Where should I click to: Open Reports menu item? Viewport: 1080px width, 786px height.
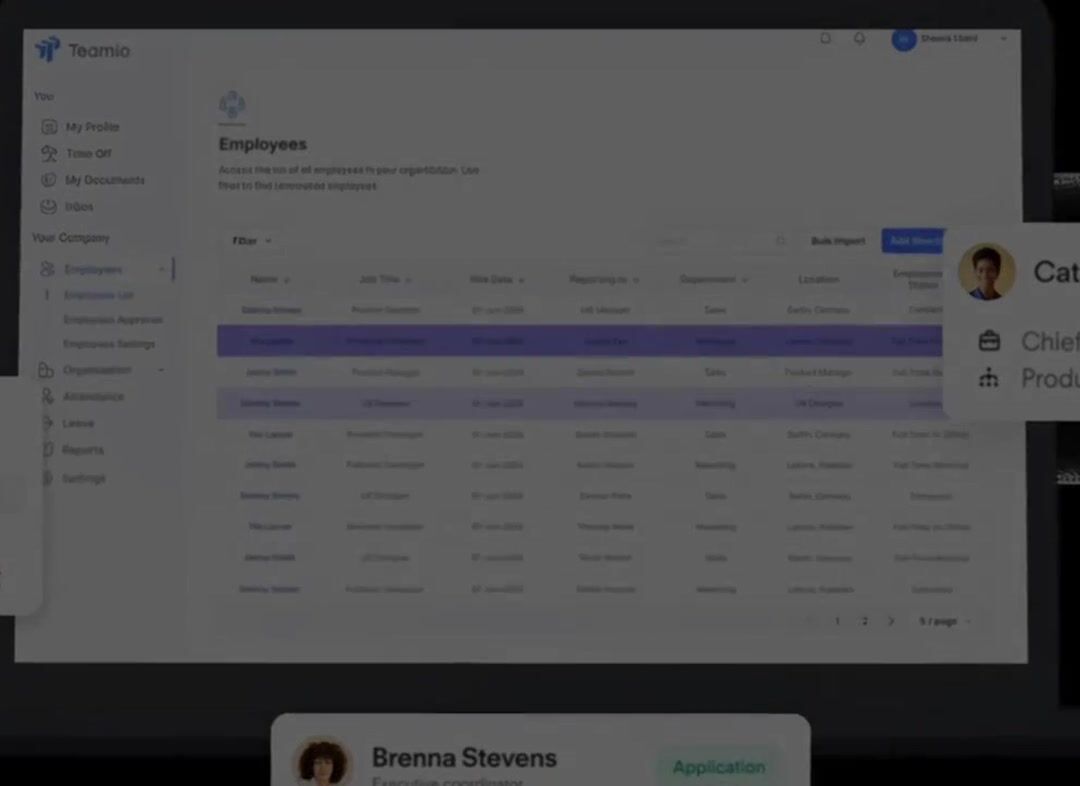pos(83,450)
